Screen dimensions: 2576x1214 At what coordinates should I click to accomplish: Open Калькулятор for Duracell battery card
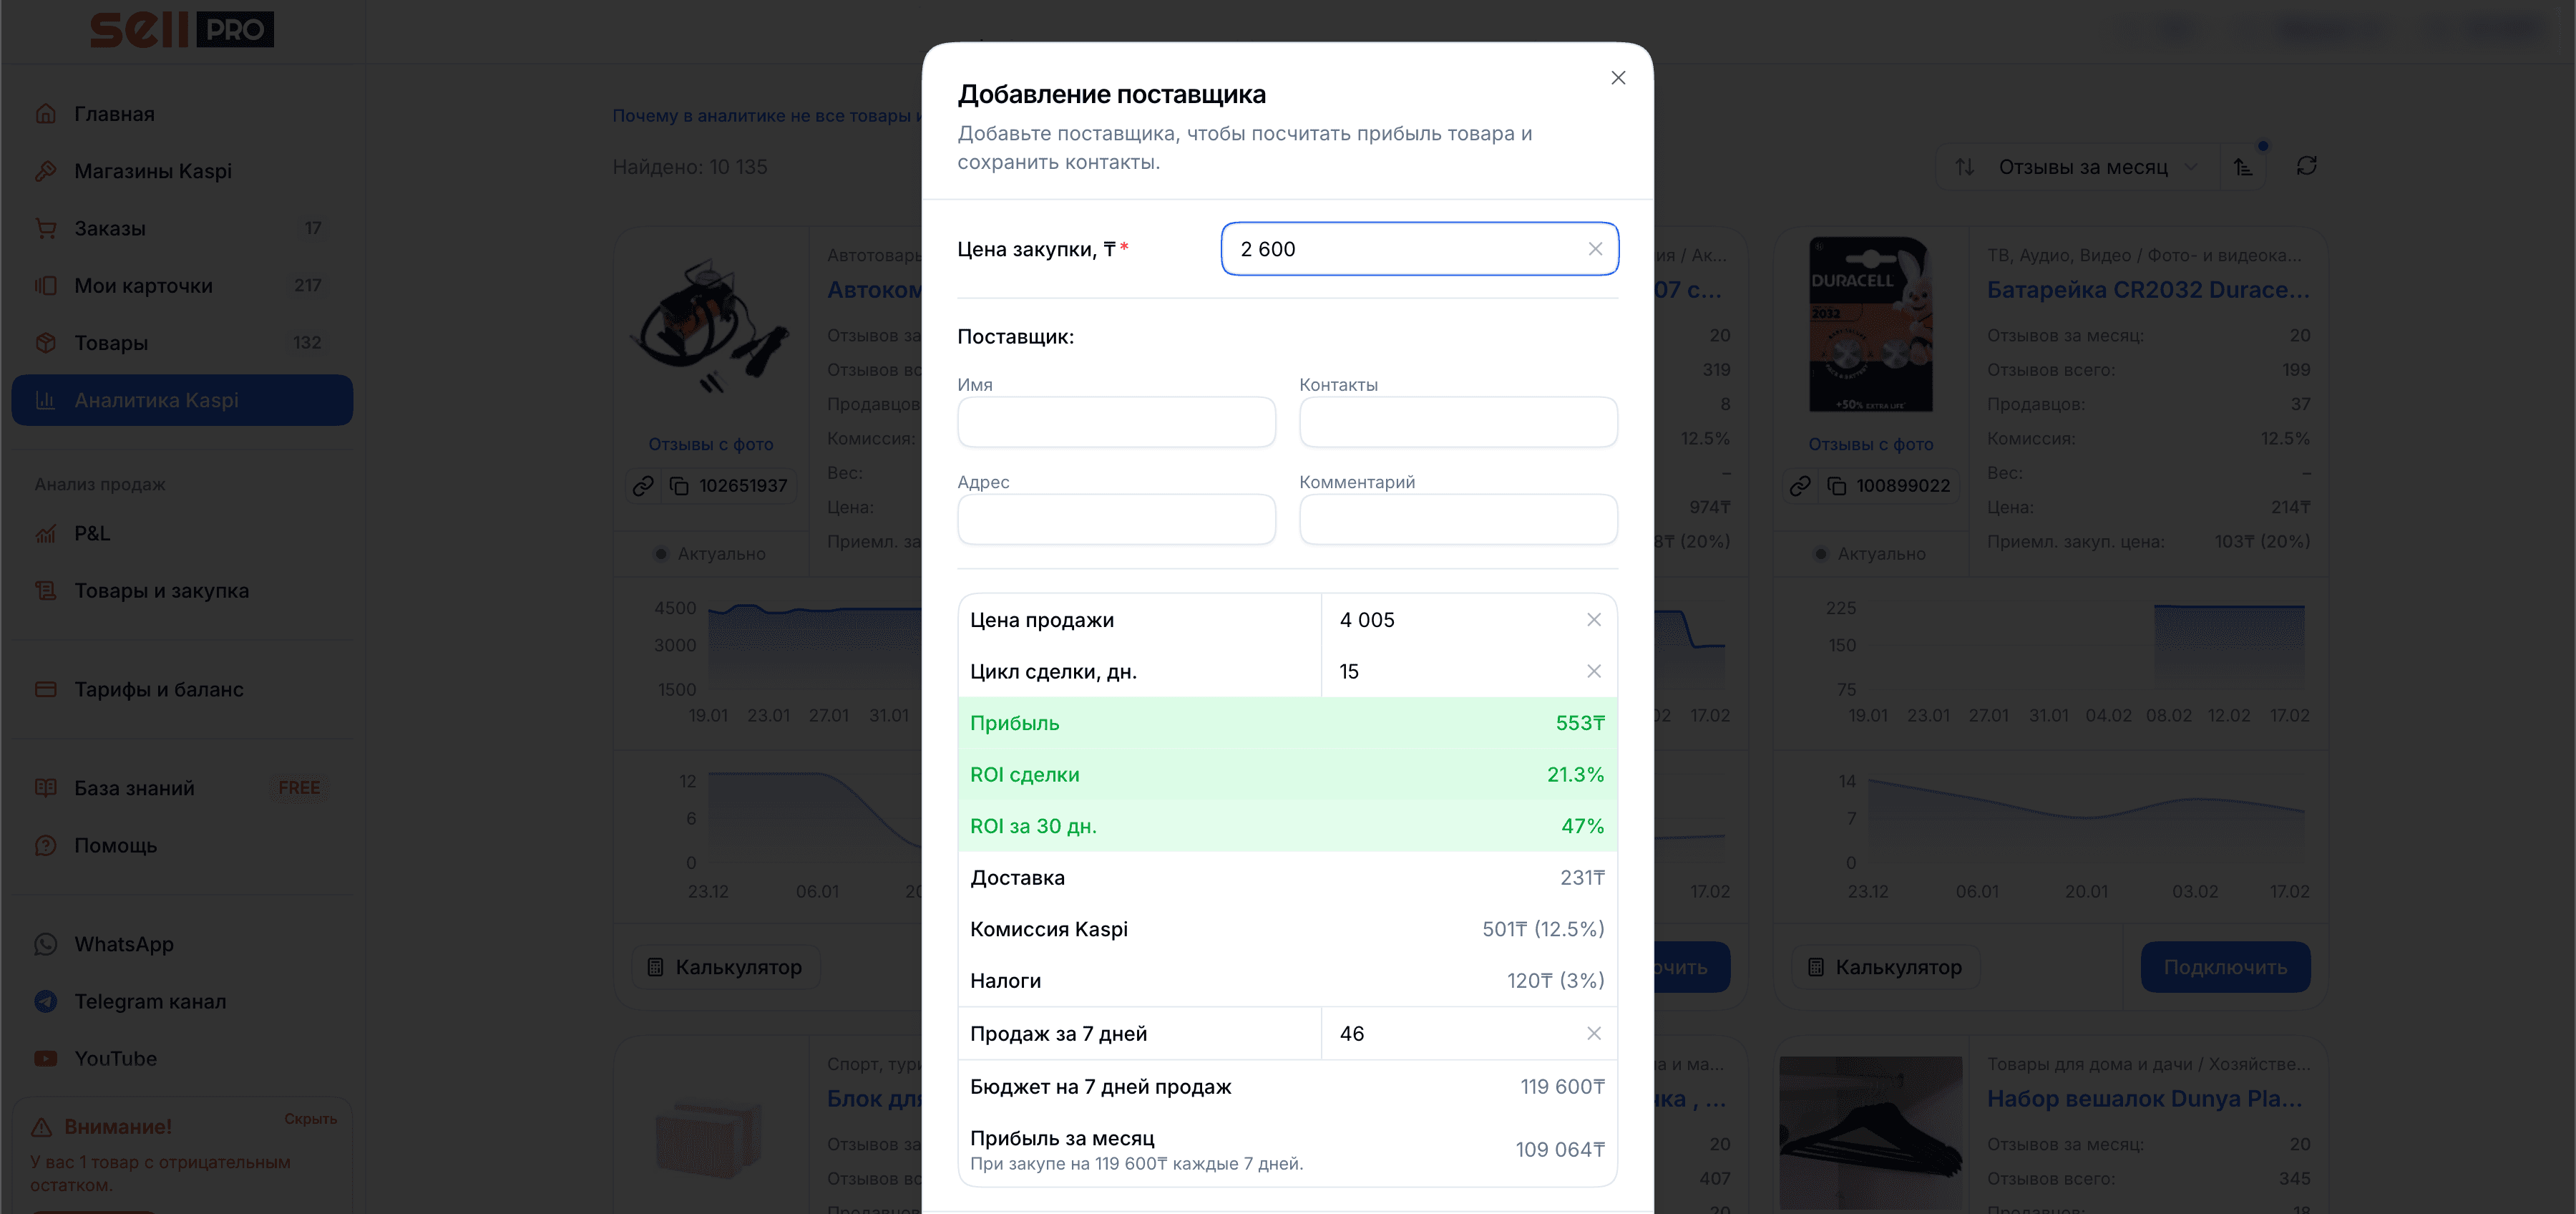1885,967
